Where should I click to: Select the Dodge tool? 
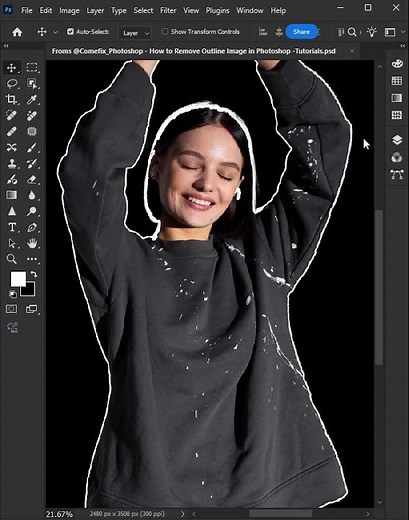click(32, 211)
